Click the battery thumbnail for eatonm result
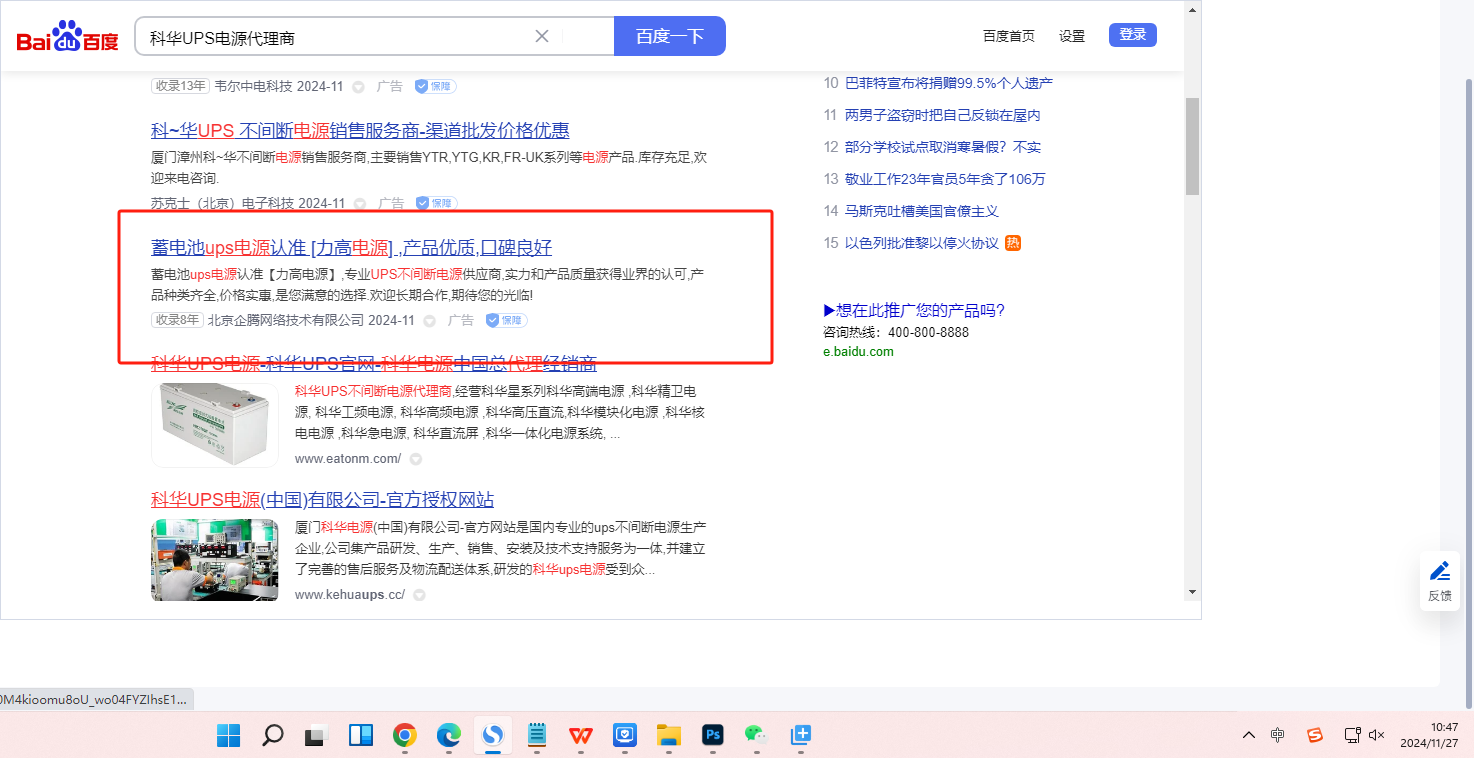The height and width of the screenshot is (758, 1474). click(215, 425)
